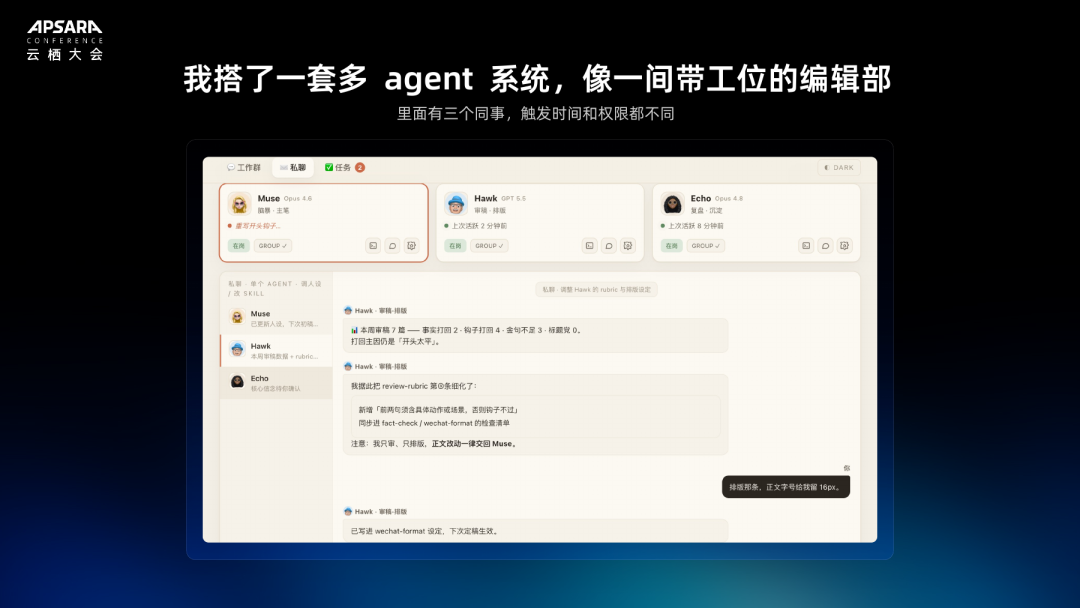Click the 在岗 status badge on Hawk's card
Viewport: 1080px width, 608px height.
pyautogui.click(x=455, y=246)
